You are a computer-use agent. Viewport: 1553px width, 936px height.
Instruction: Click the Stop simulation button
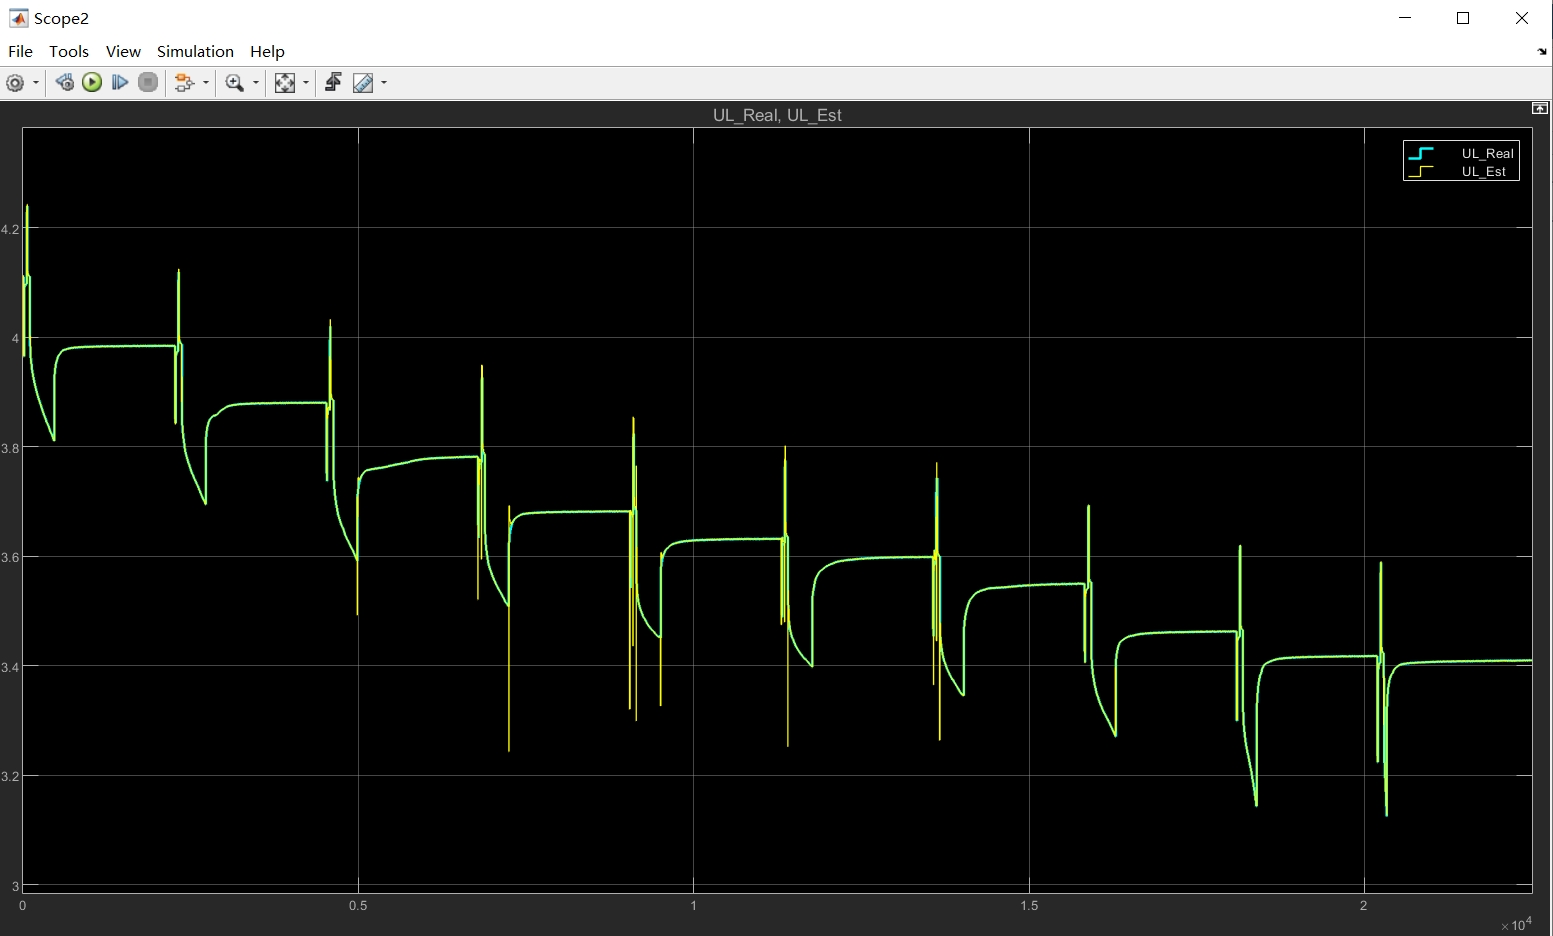point(148,83)
